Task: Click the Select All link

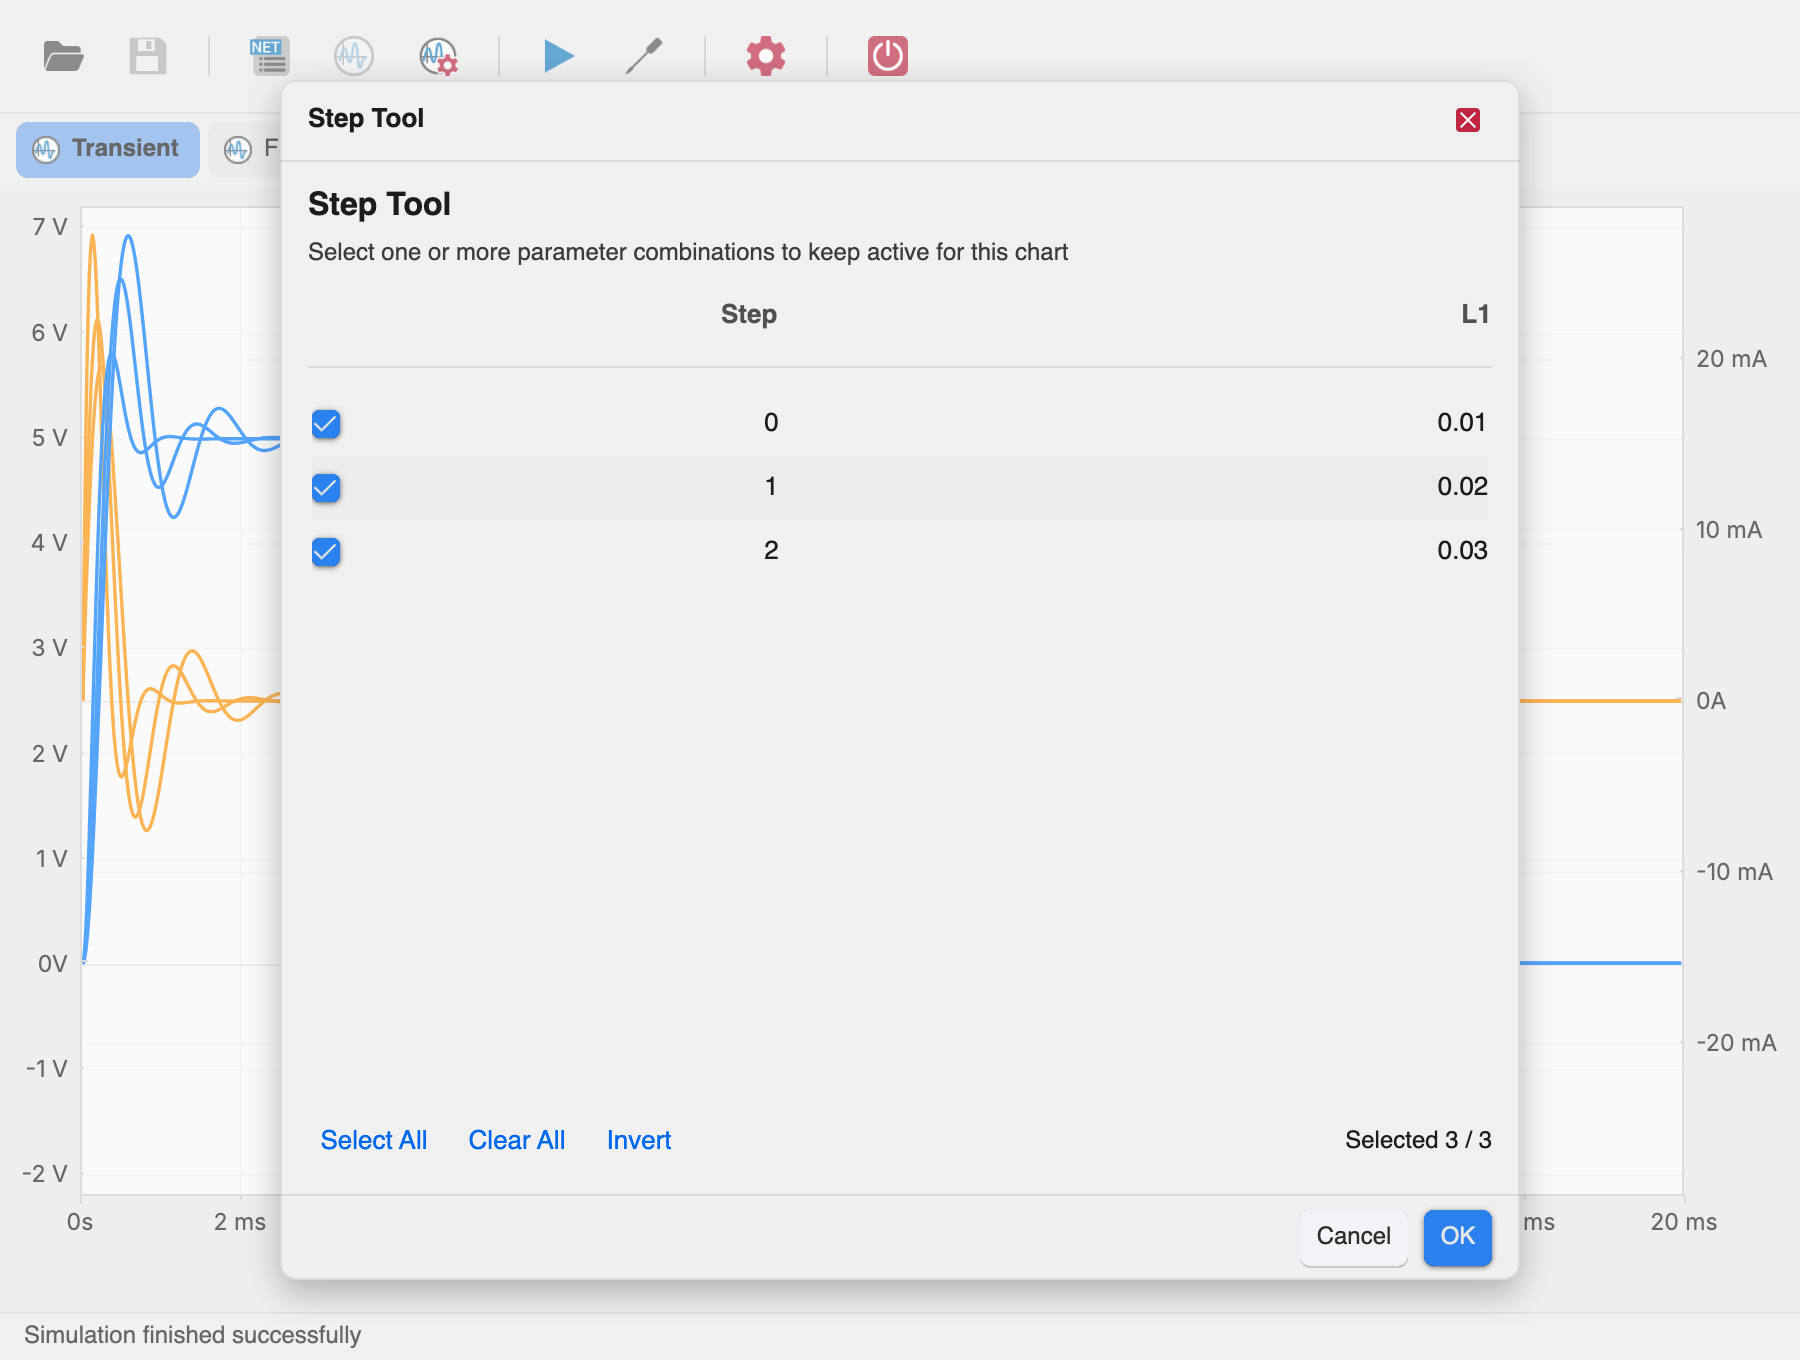Action: coord(374,1140)
